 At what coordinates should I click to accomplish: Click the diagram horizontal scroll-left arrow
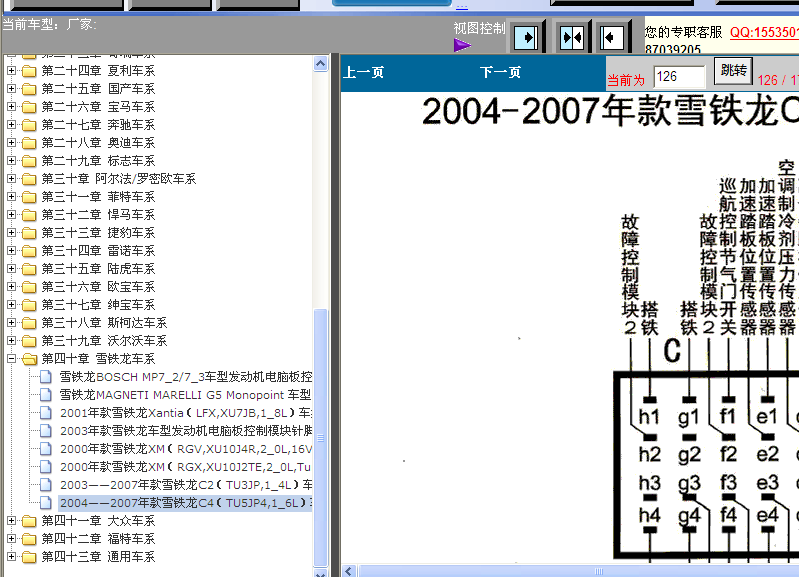(x=349, y=571)
